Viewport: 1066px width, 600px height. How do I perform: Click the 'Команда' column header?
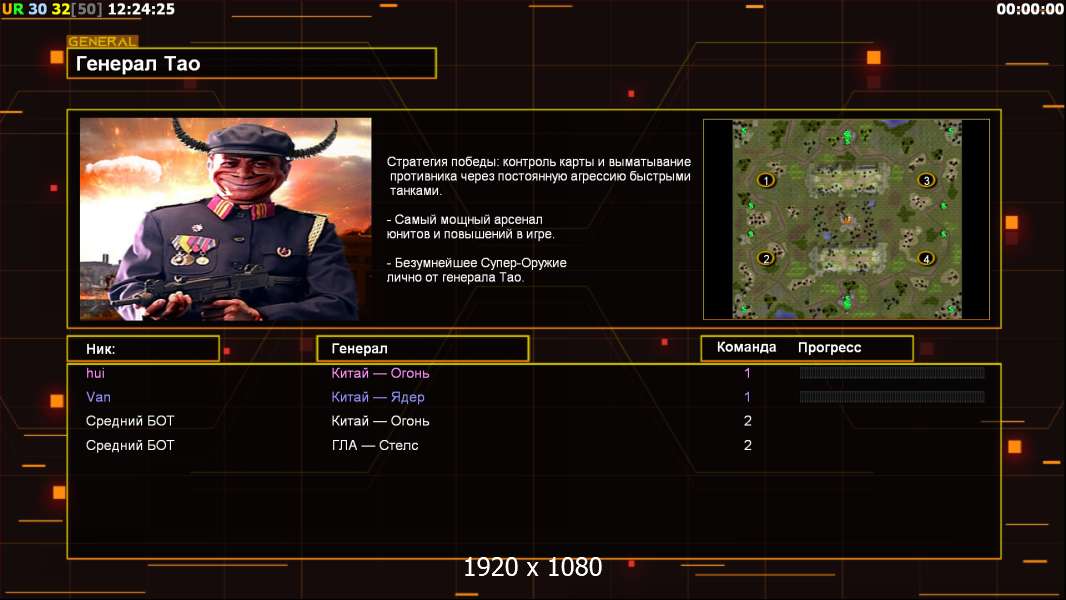tap(746, 347)
